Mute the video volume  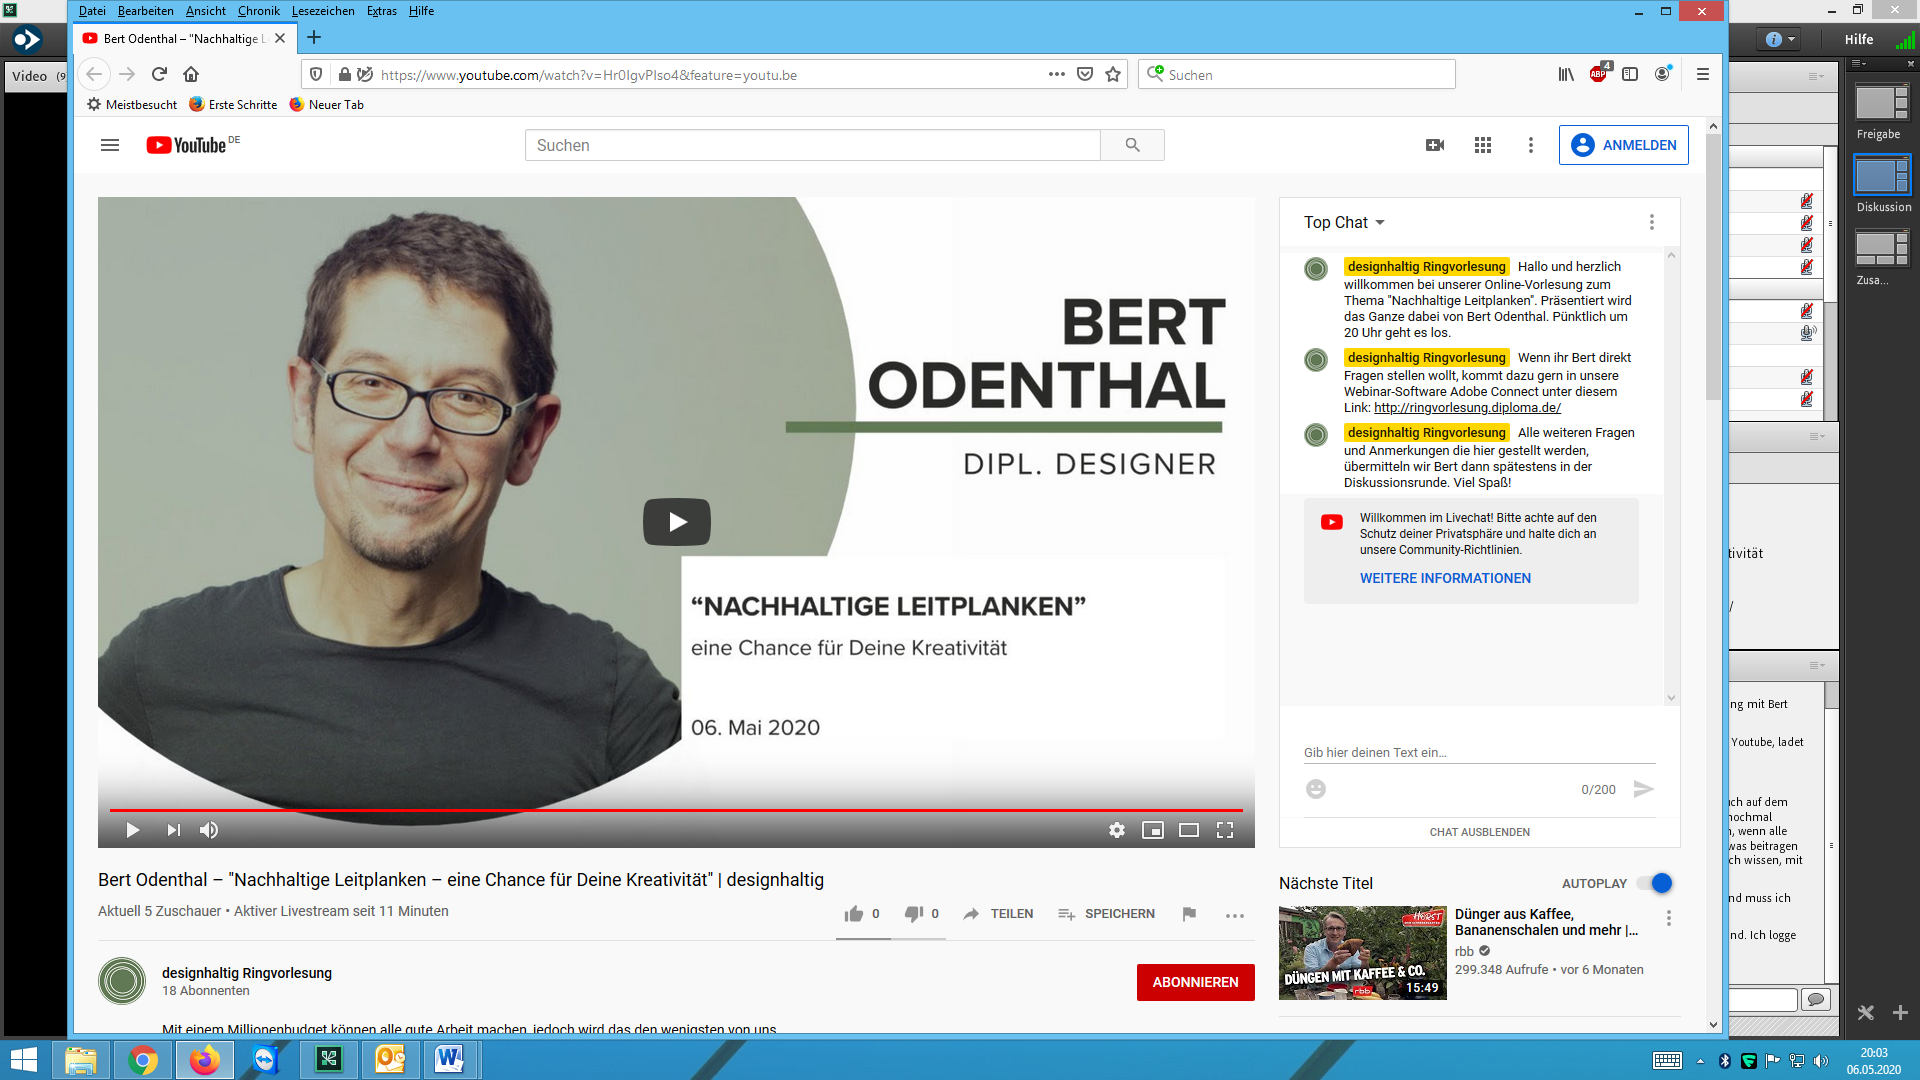point(209,830)
